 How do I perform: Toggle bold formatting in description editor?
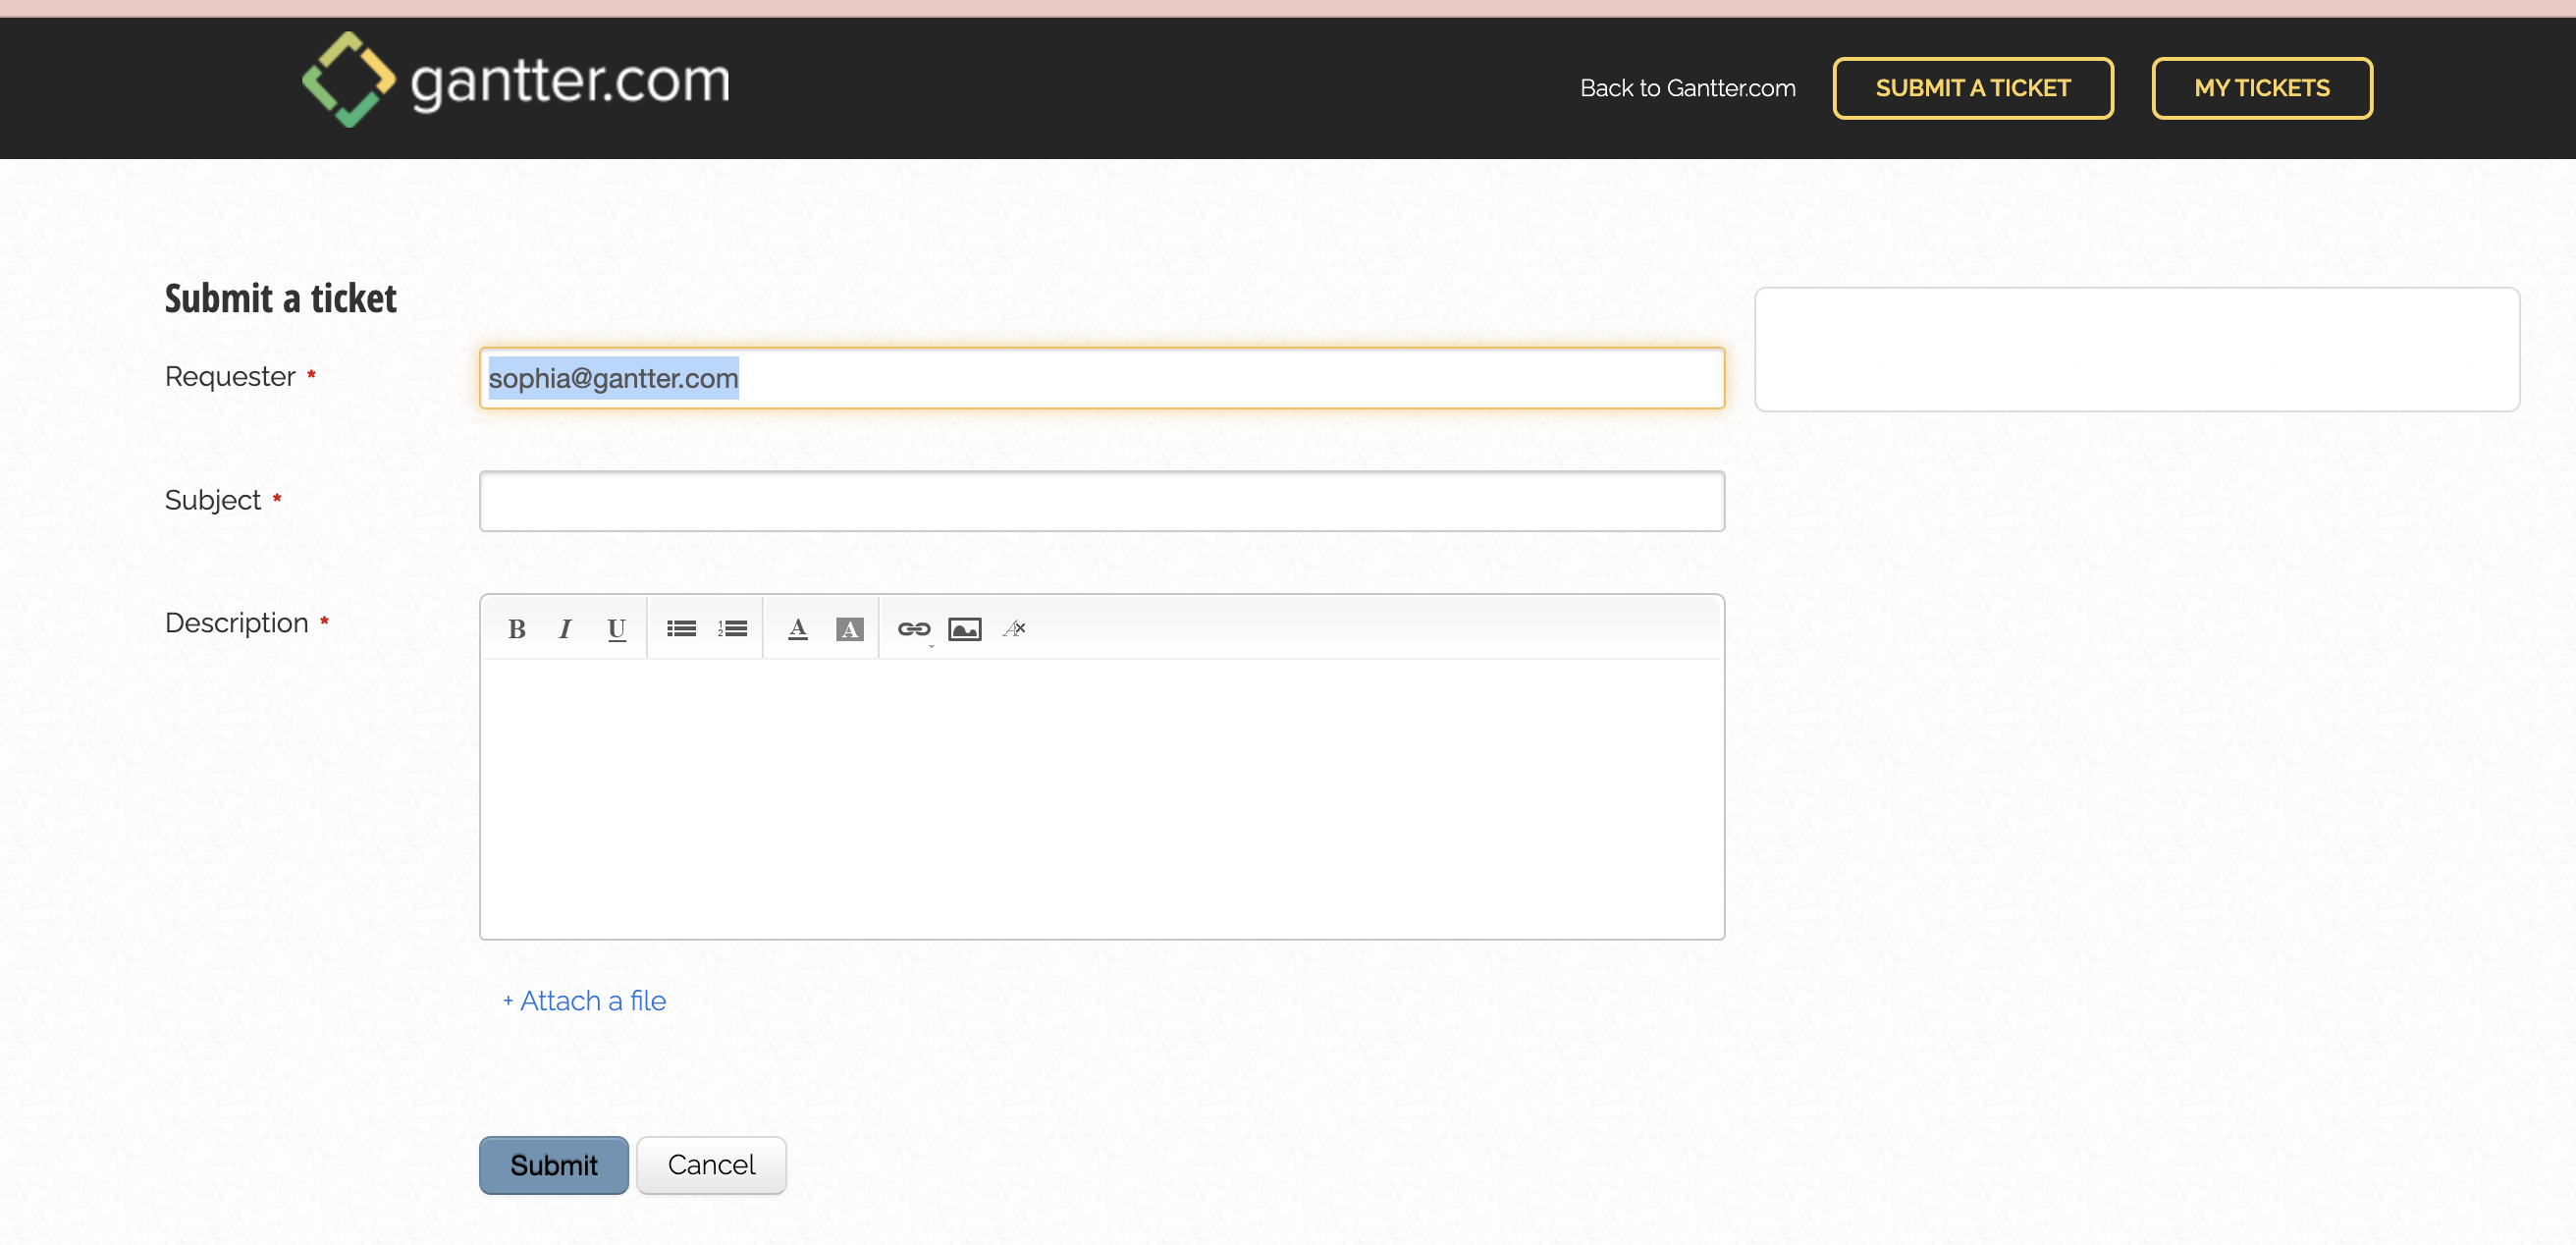click(x=516, y=629)
